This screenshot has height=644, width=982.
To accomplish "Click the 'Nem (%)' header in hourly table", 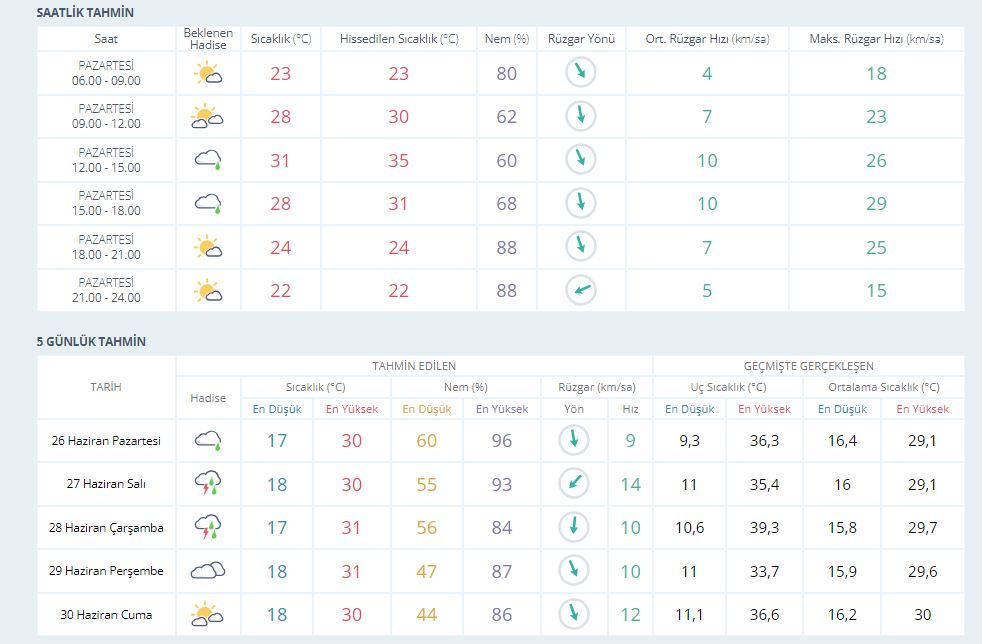I will 506,39.
